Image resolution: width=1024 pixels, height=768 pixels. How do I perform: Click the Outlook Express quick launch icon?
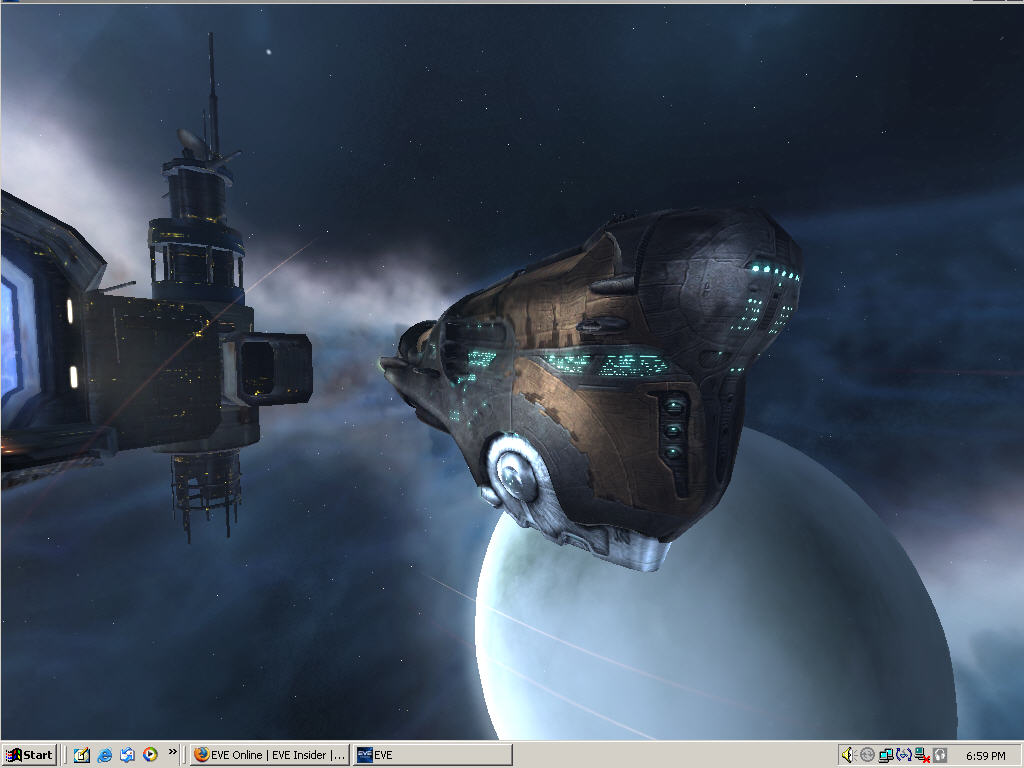tap(127, 755)
